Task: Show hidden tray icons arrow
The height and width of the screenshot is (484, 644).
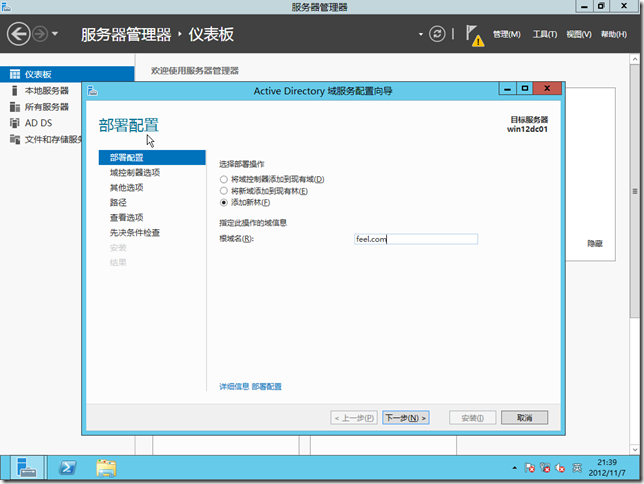Action: pyautogui.click(x=515, y=468)
